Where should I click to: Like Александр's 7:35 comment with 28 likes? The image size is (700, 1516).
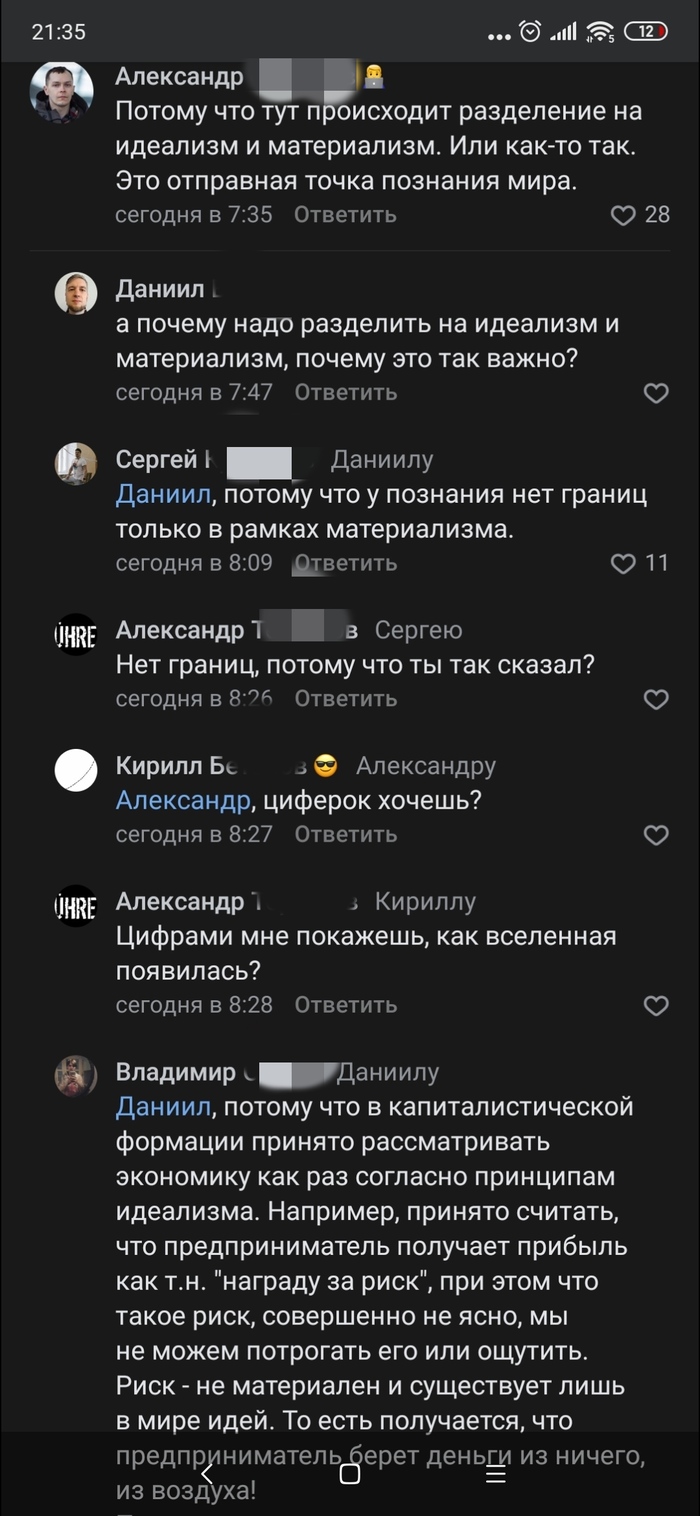pos(623,215)
